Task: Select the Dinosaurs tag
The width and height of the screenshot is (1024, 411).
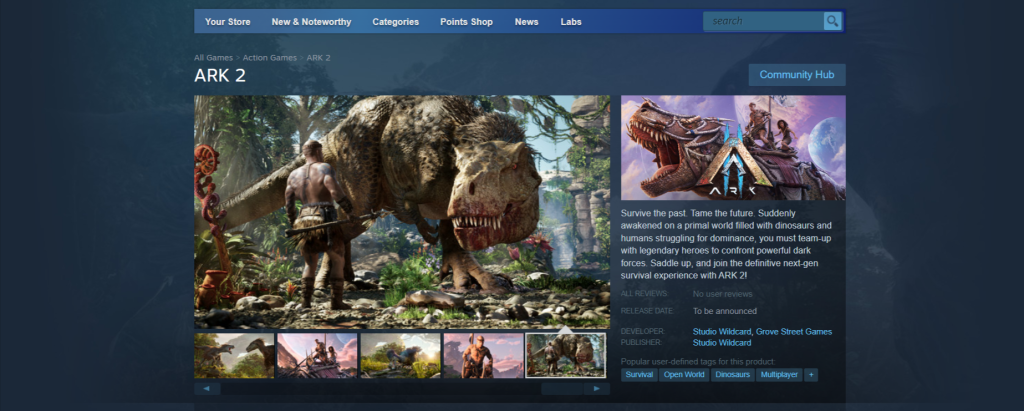Action: click(x=732, y=374)
